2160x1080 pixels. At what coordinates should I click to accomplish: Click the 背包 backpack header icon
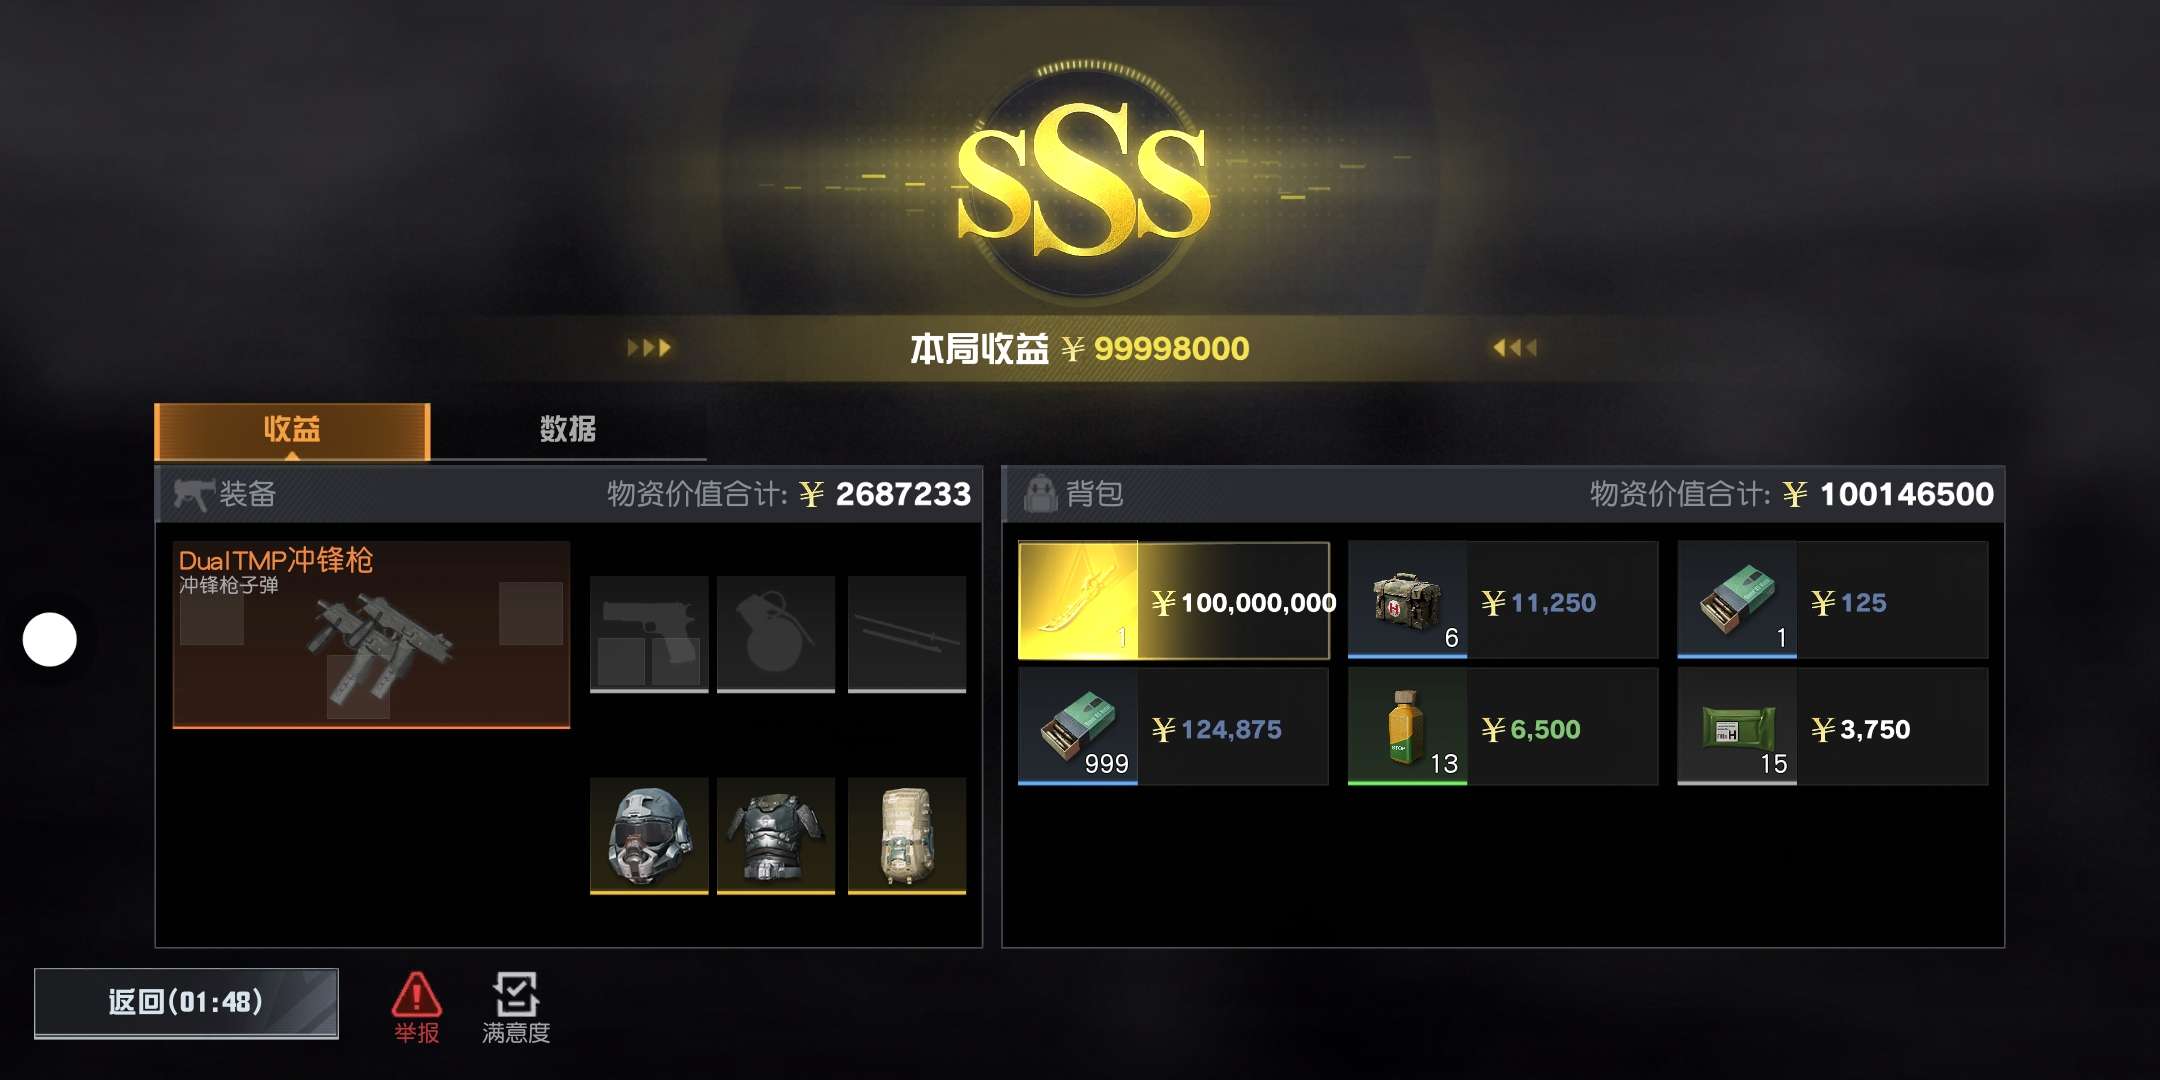(1041, 493)
